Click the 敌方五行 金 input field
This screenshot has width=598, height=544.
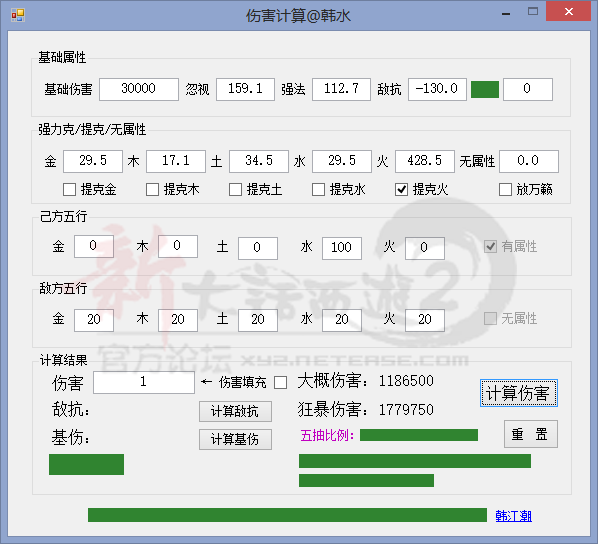[x=94, y=320]
